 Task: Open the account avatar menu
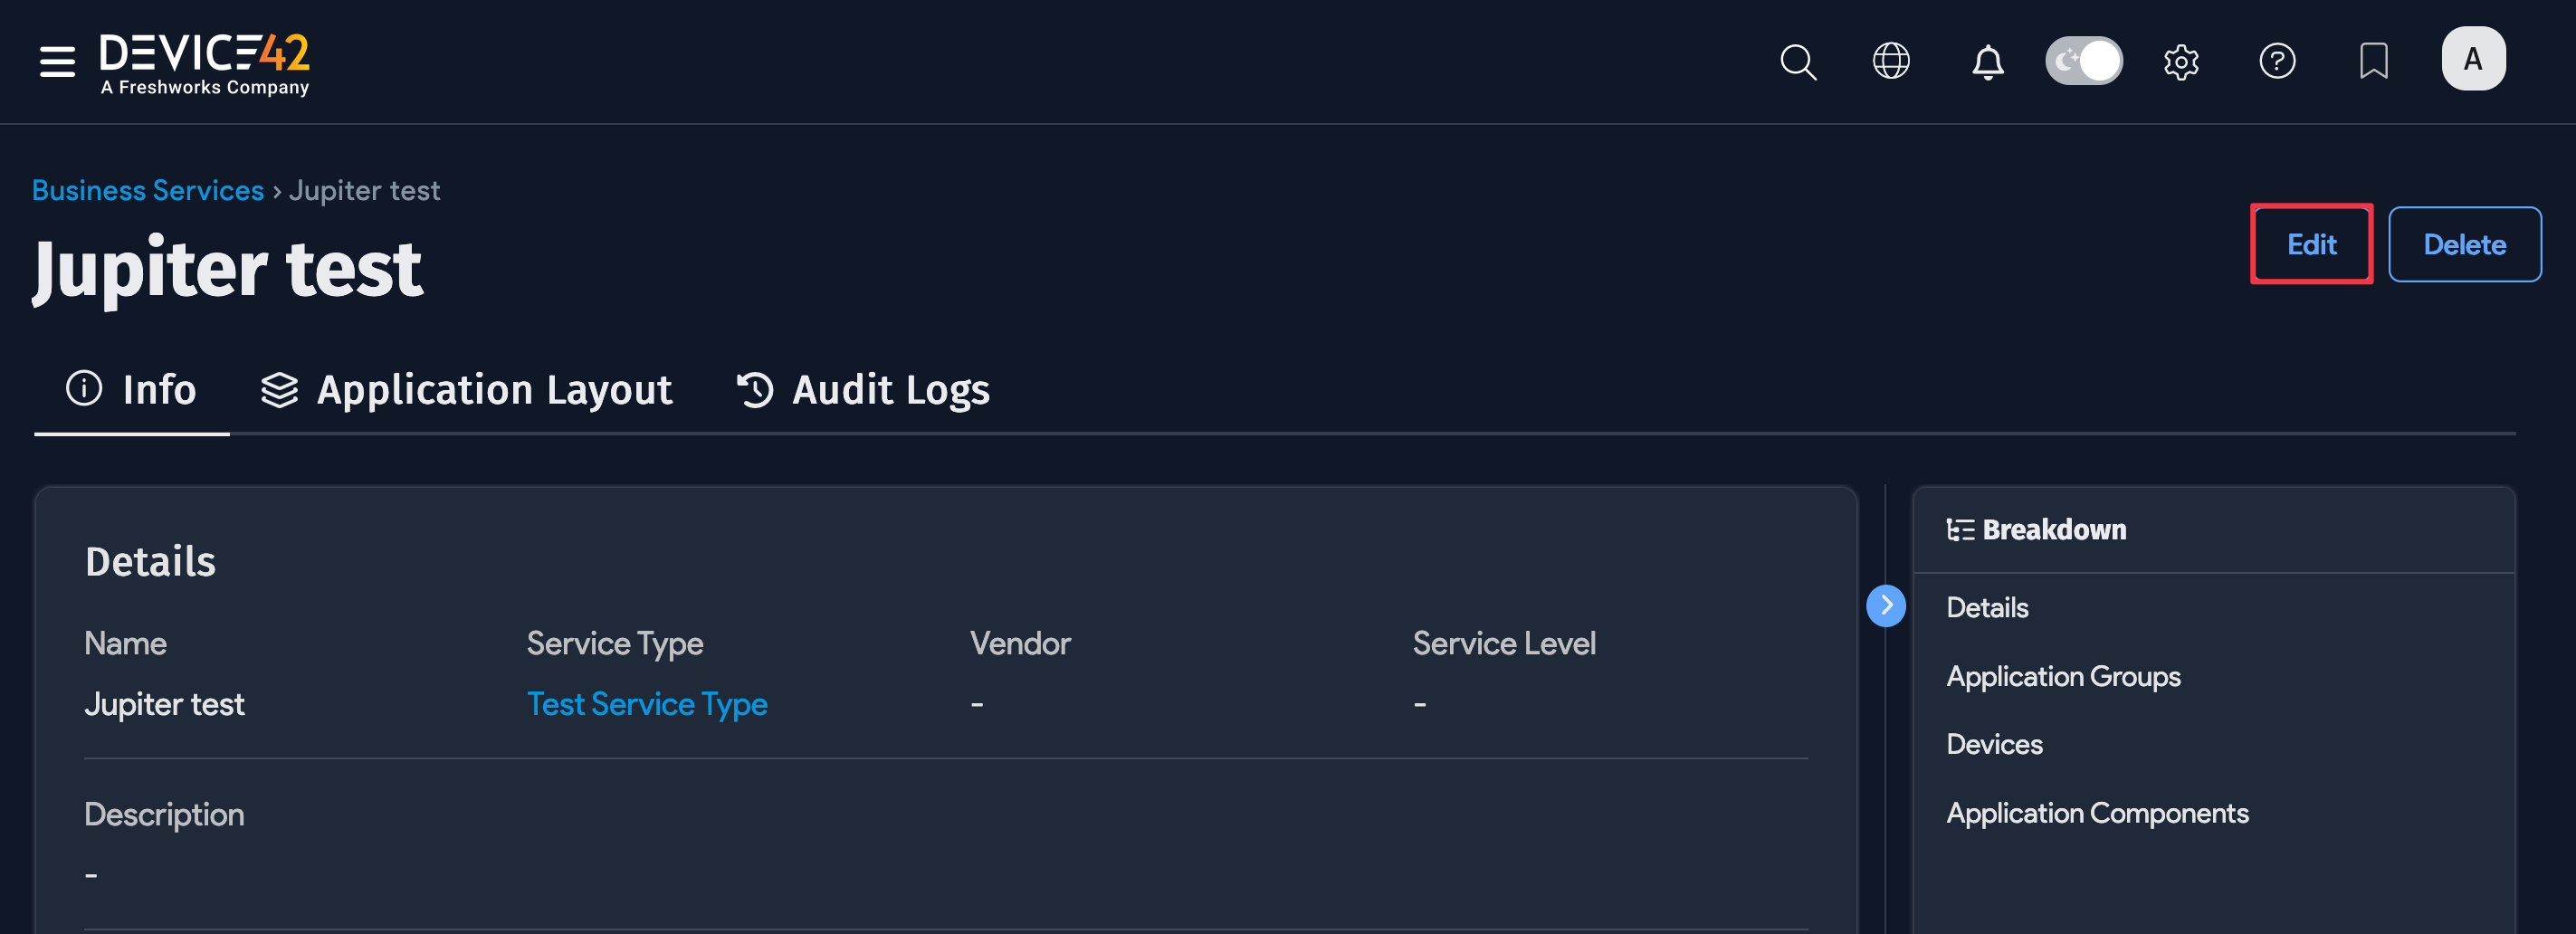(2473, 58)
